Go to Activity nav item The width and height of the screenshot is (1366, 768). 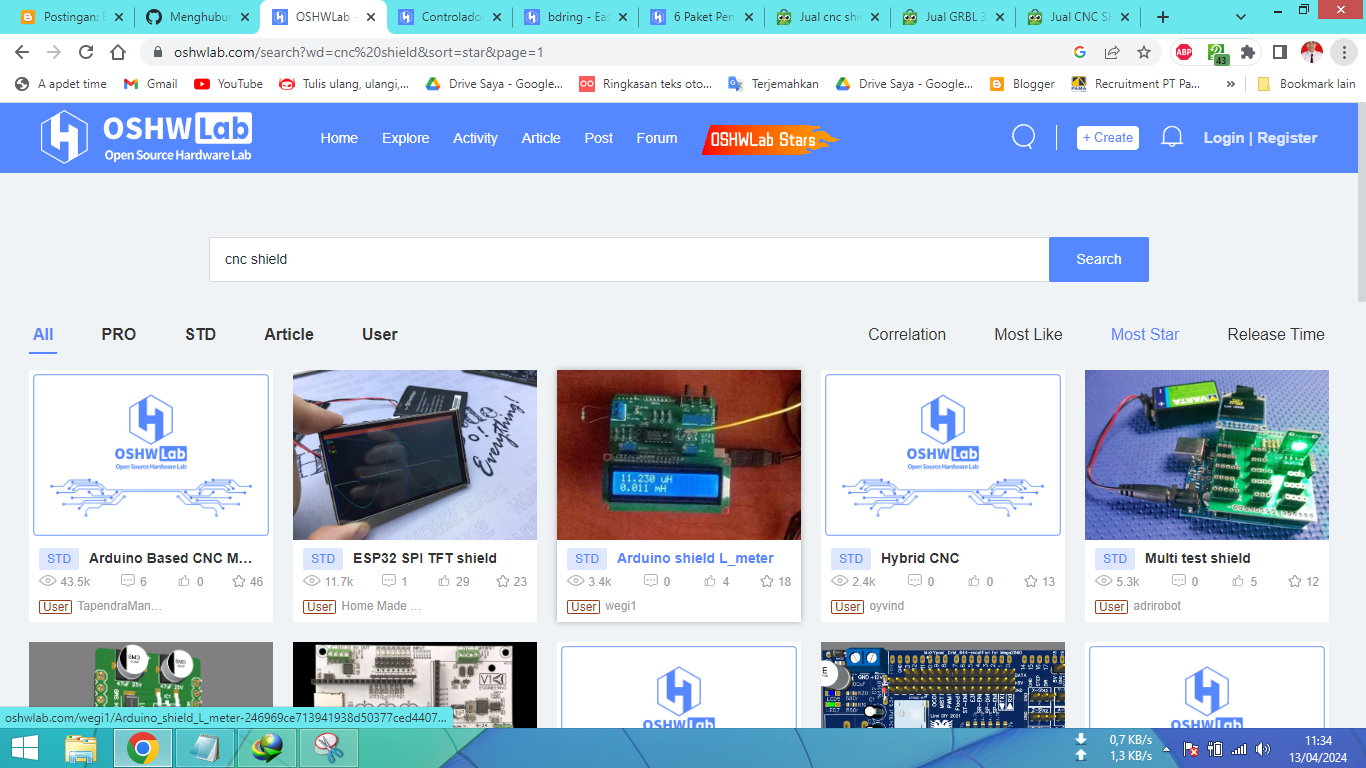(475, 138)
